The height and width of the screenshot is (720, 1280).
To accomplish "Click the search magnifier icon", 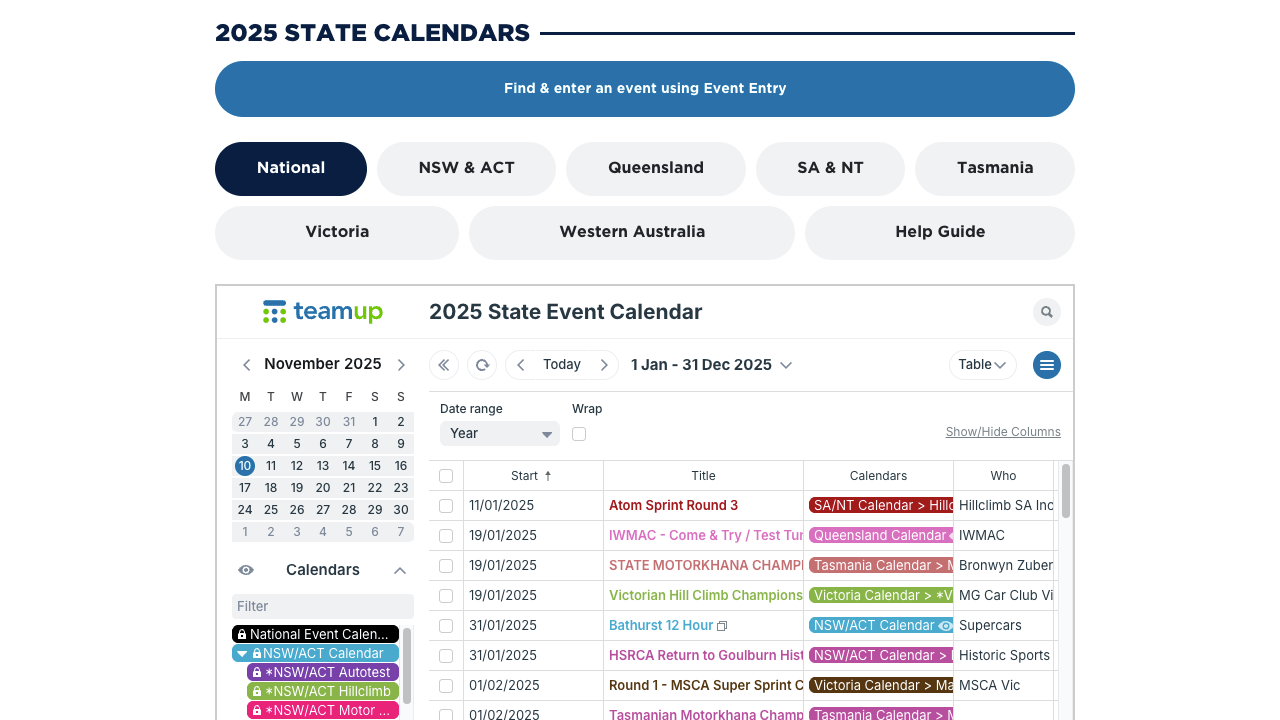I will [1046, 312].
